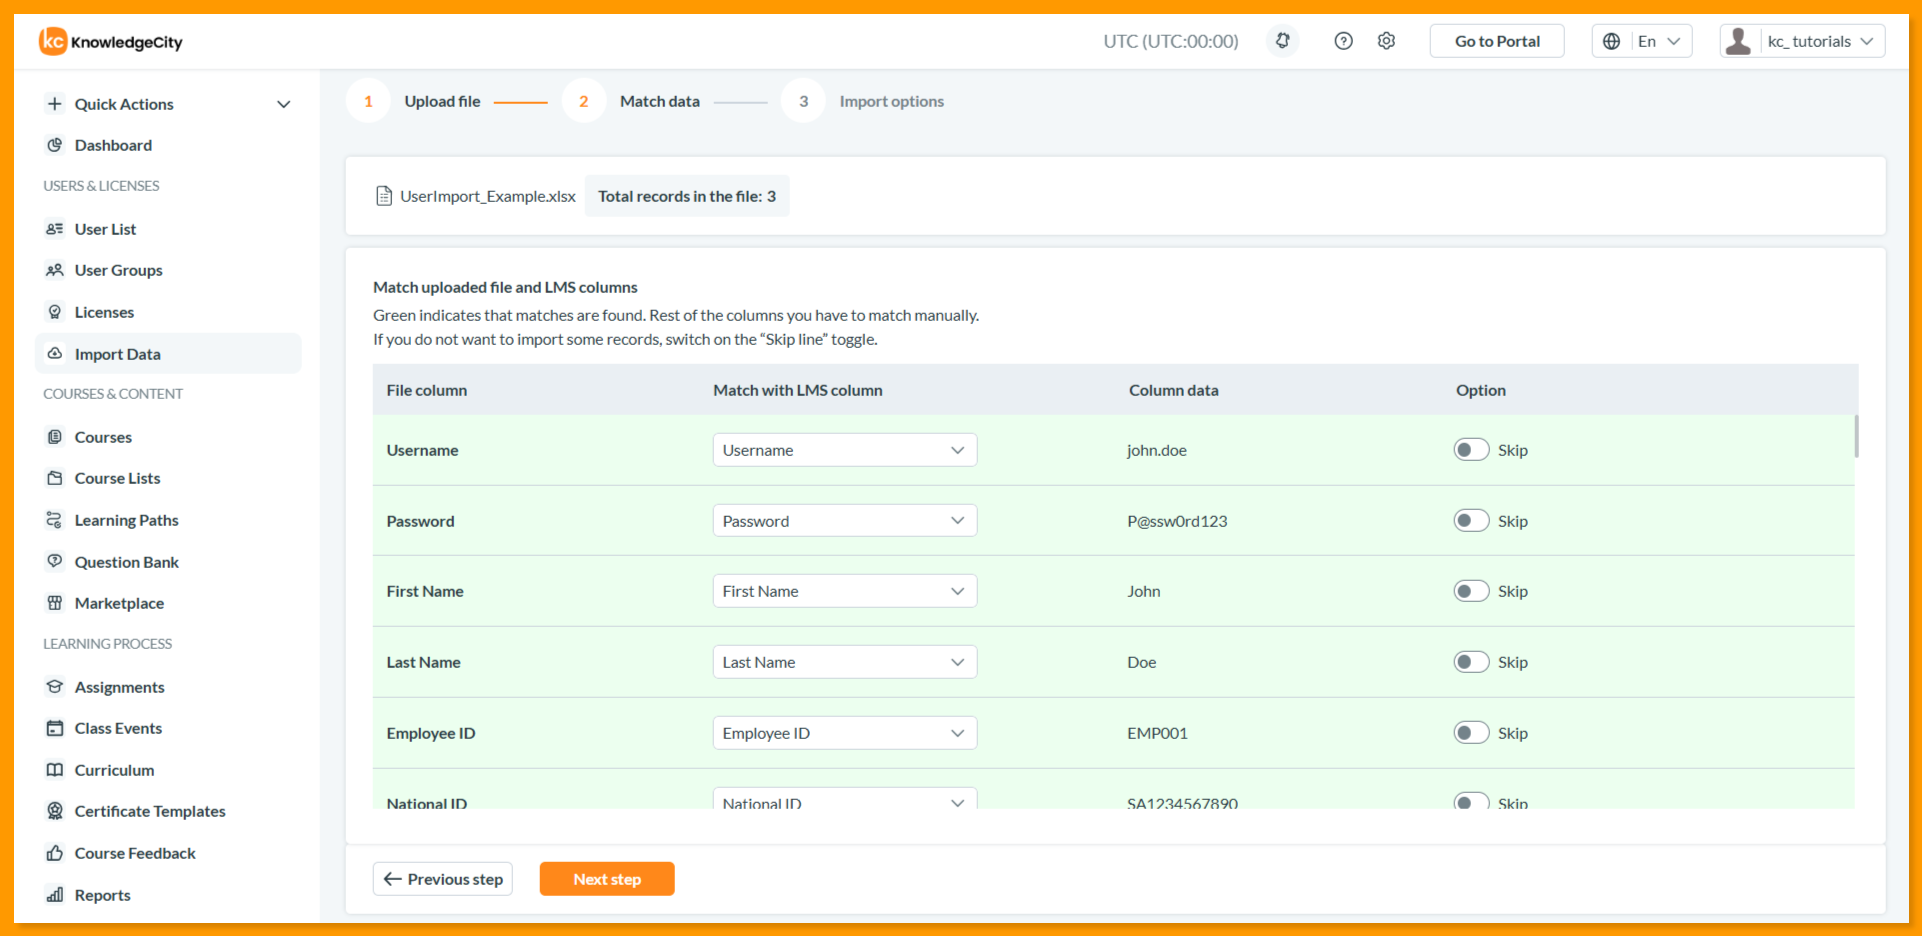Click the User Groups sidebar icon

coord(55,270)
